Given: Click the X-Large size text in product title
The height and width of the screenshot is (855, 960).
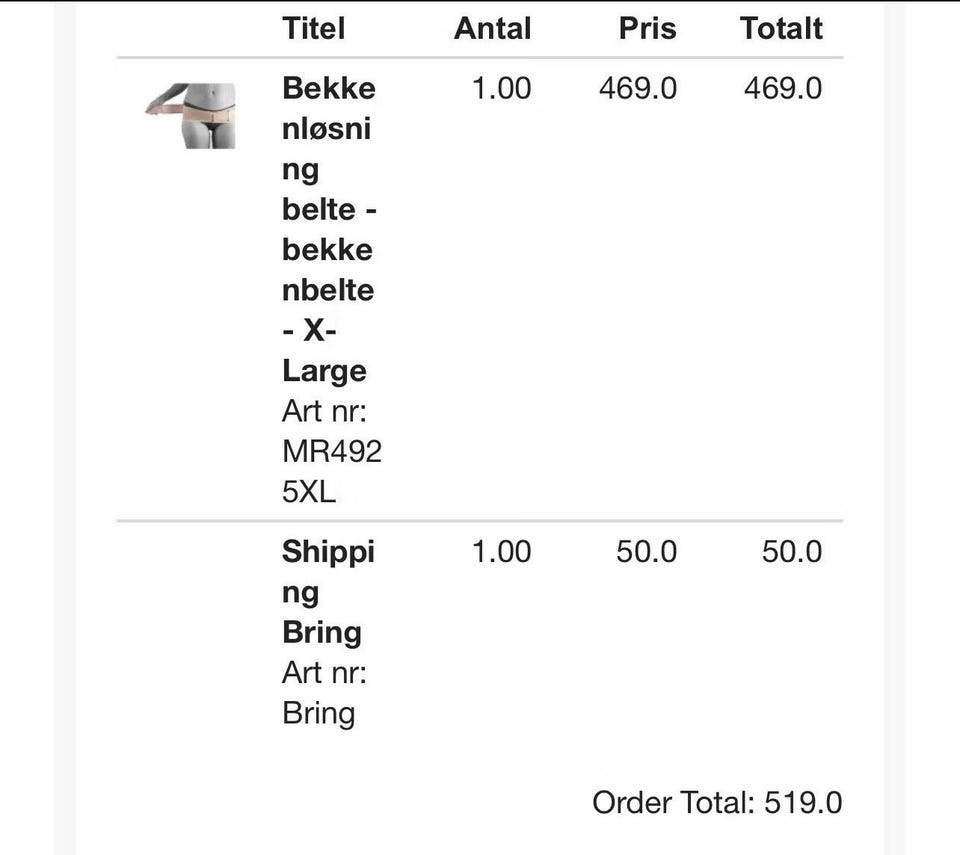Looking at the screenshot, I should point(324,351).
